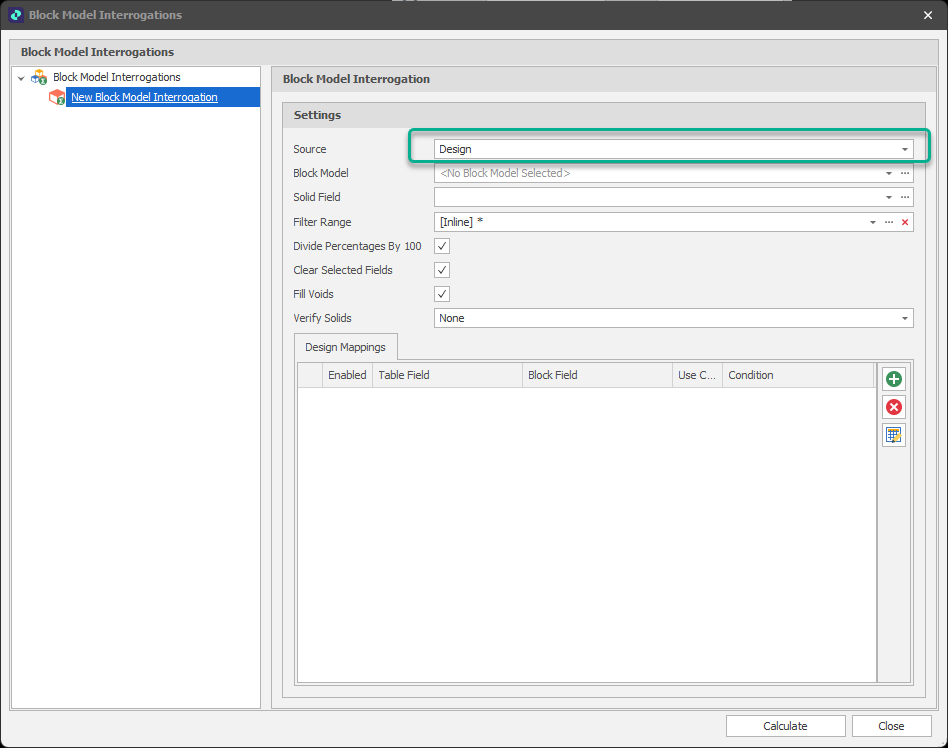Uncheck the Clear Selected Fields checkbox
The height and width of the screenshot is (748, 948).
point(442,270)
